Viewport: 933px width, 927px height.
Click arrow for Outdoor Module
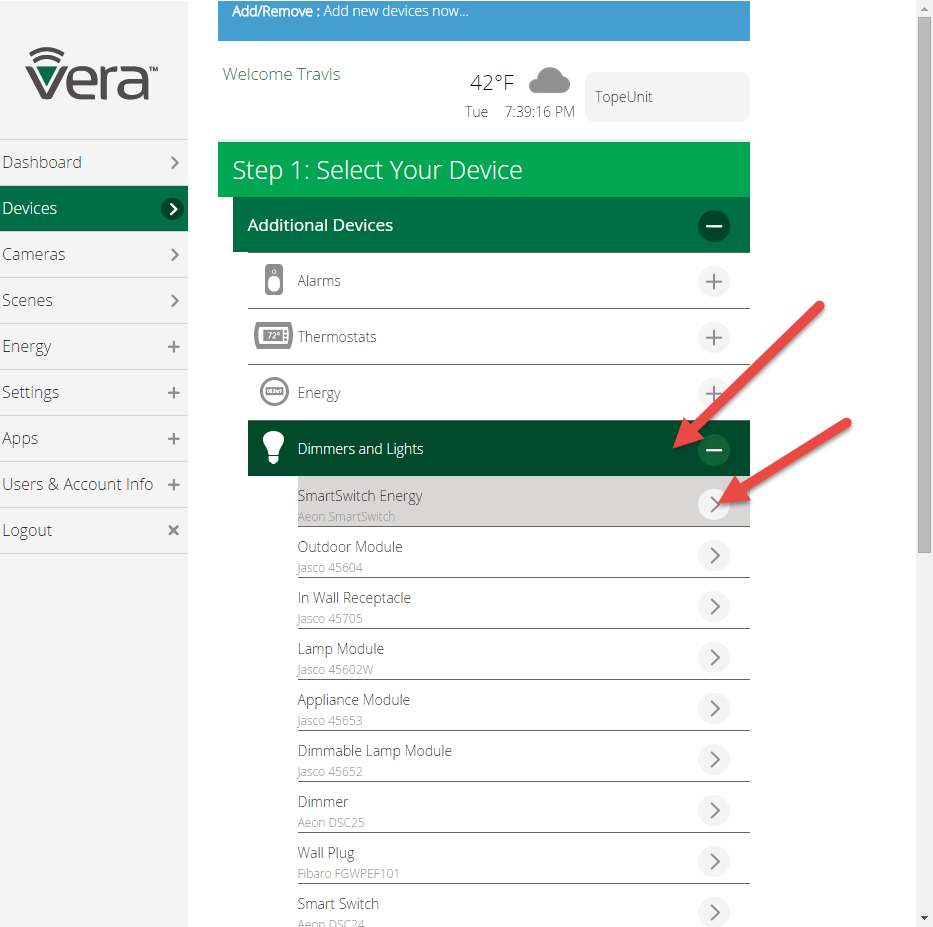click(713, 556)
